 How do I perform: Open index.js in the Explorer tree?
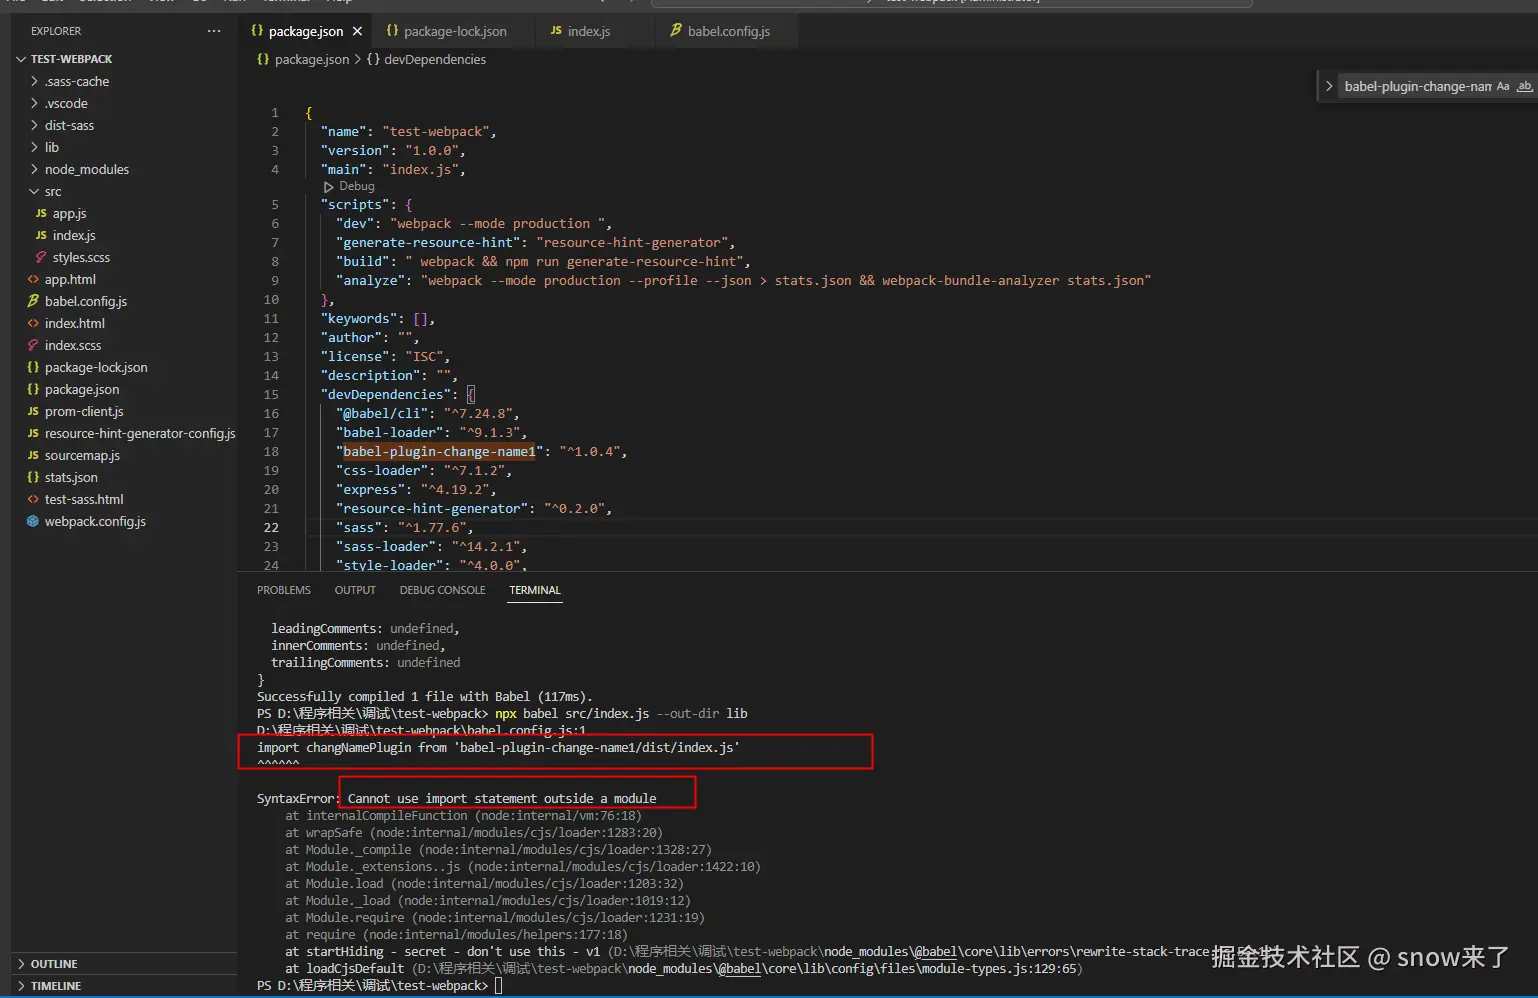(74, 235)
